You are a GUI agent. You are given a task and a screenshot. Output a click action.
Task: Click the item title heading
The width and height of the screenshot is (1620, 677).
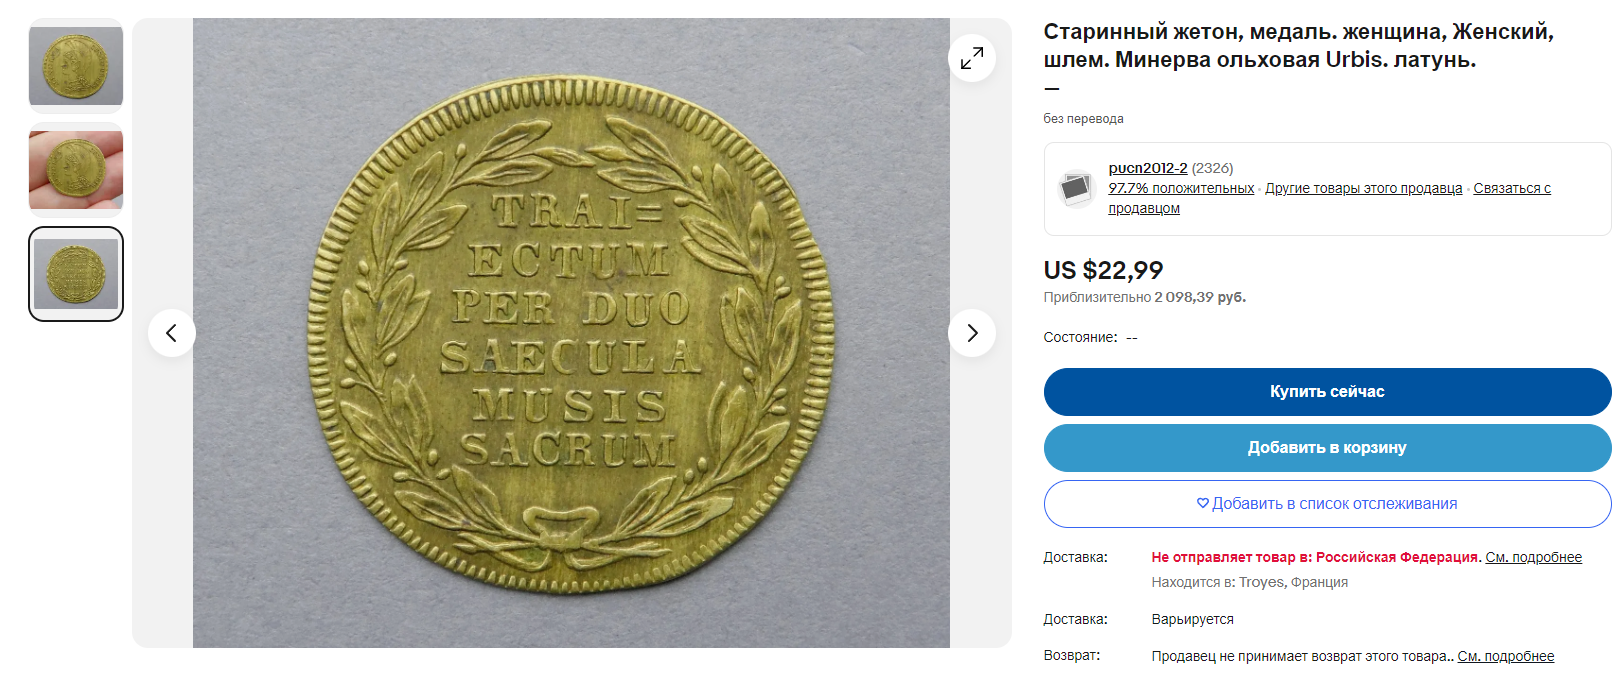tap(1298, 46)
